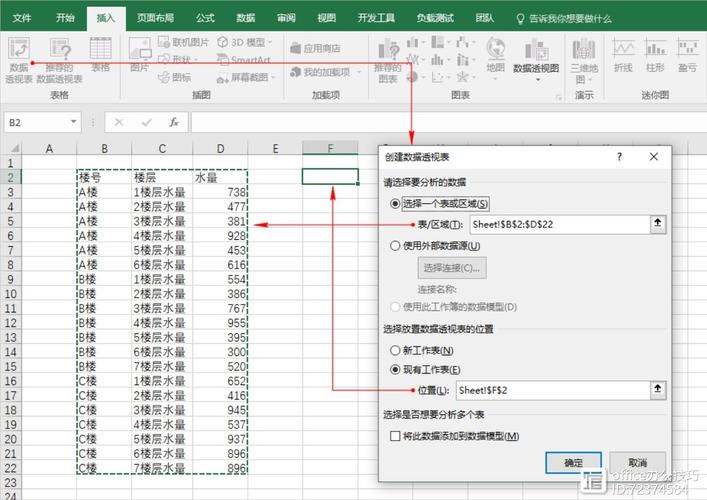Screen dimensions: 707x500
Task: Open the Shapes (形状) gallery
Action: 178,60
